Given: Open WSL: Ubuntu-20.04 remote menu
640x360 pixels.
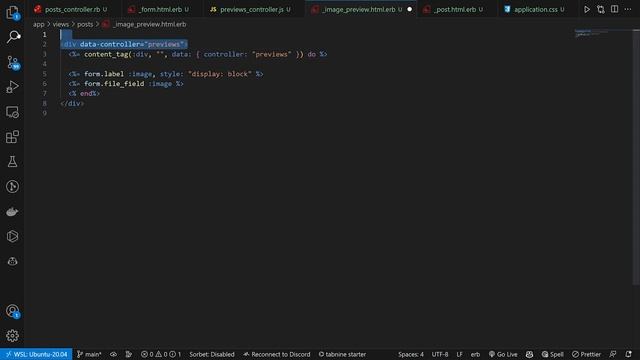Looking at the screenshot, I should tap(36, 354).
